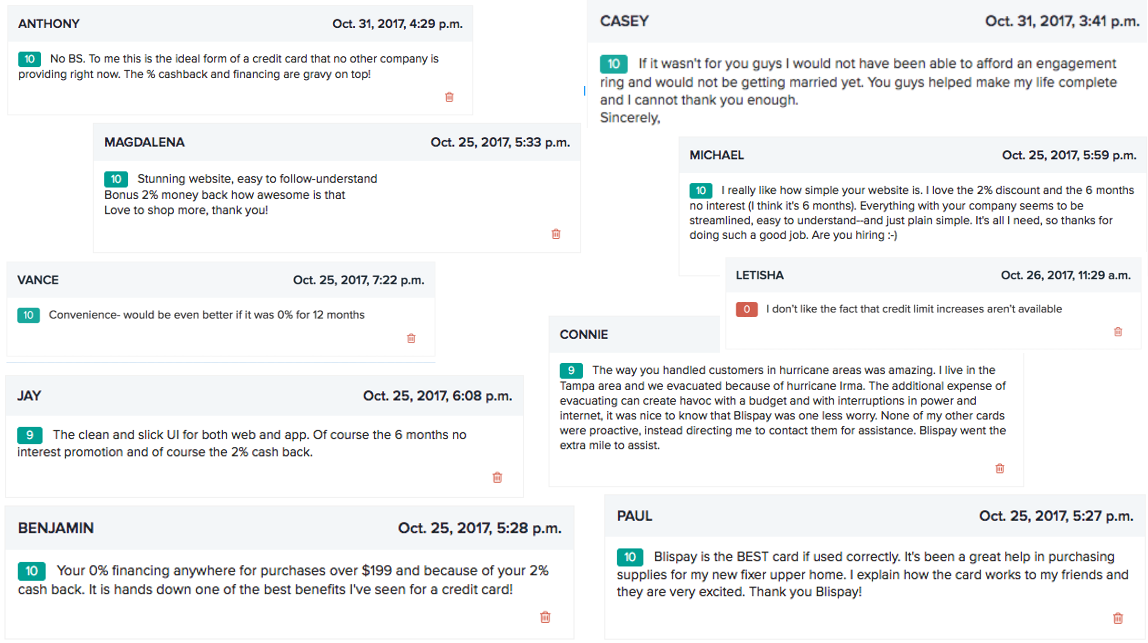Trash Benjamin's review
The height and width of the screenshot is (643, 1148).
point(545,617)
